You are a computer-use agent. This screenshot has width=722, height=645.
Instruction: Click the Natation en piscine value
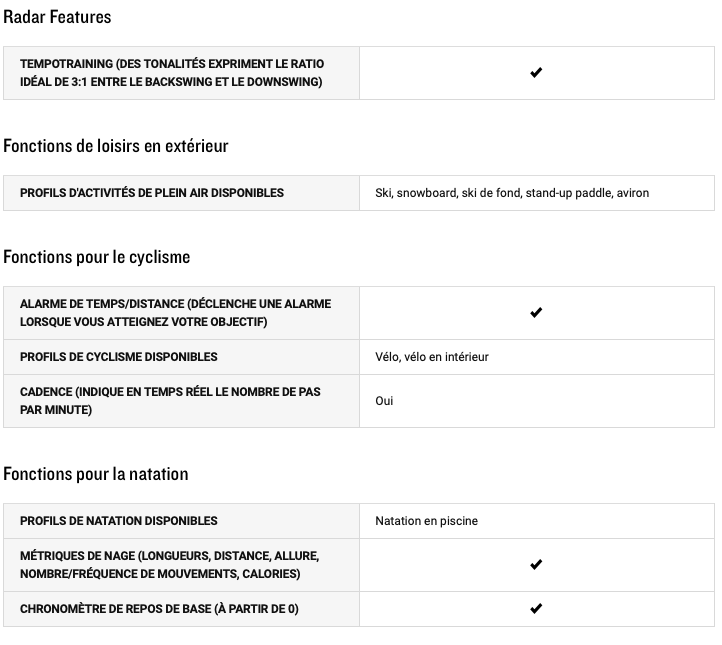tap(426, 521)
